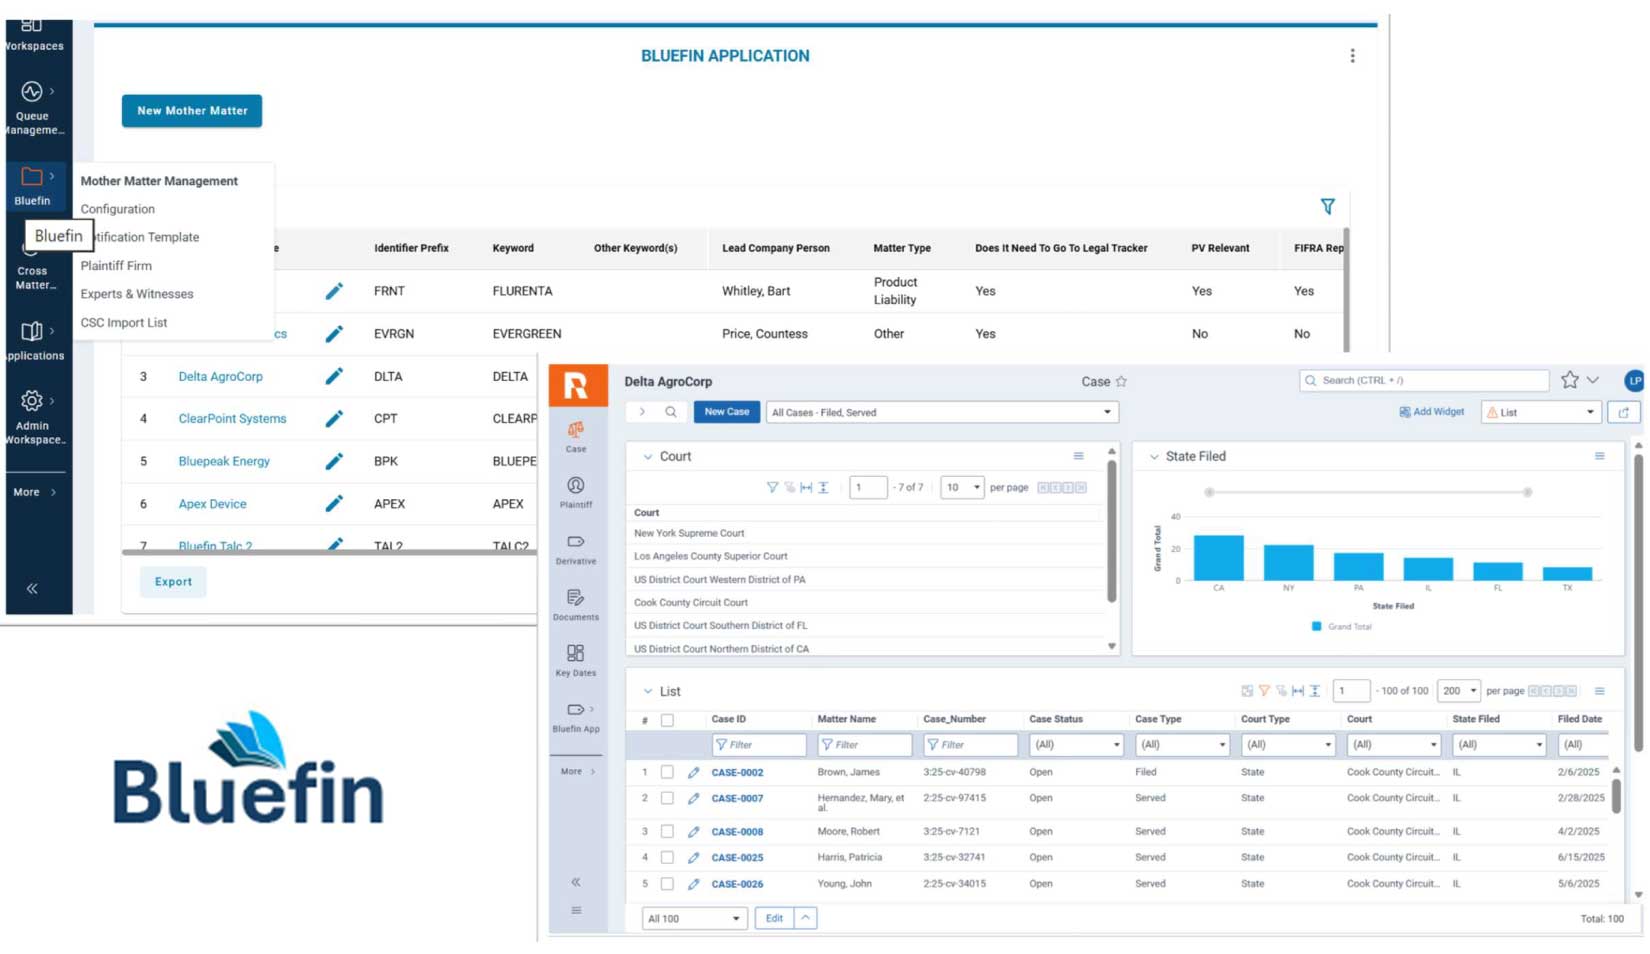Edit the Bluepeak Energy row pencil icon
This screenshot has width=1650, height=954.
pyautogui.click(x=334, y=461)
